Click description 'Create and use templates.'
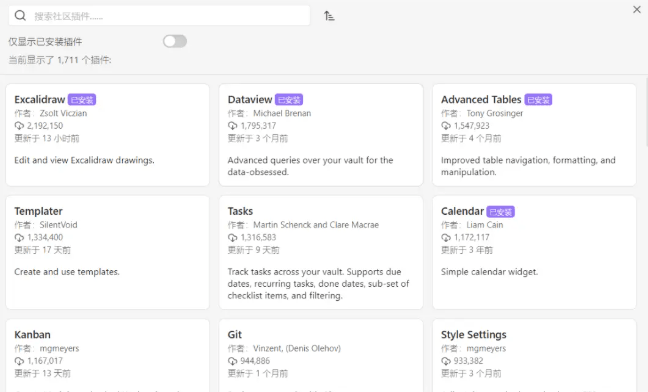648x392 pixels. tap(67, 272)
